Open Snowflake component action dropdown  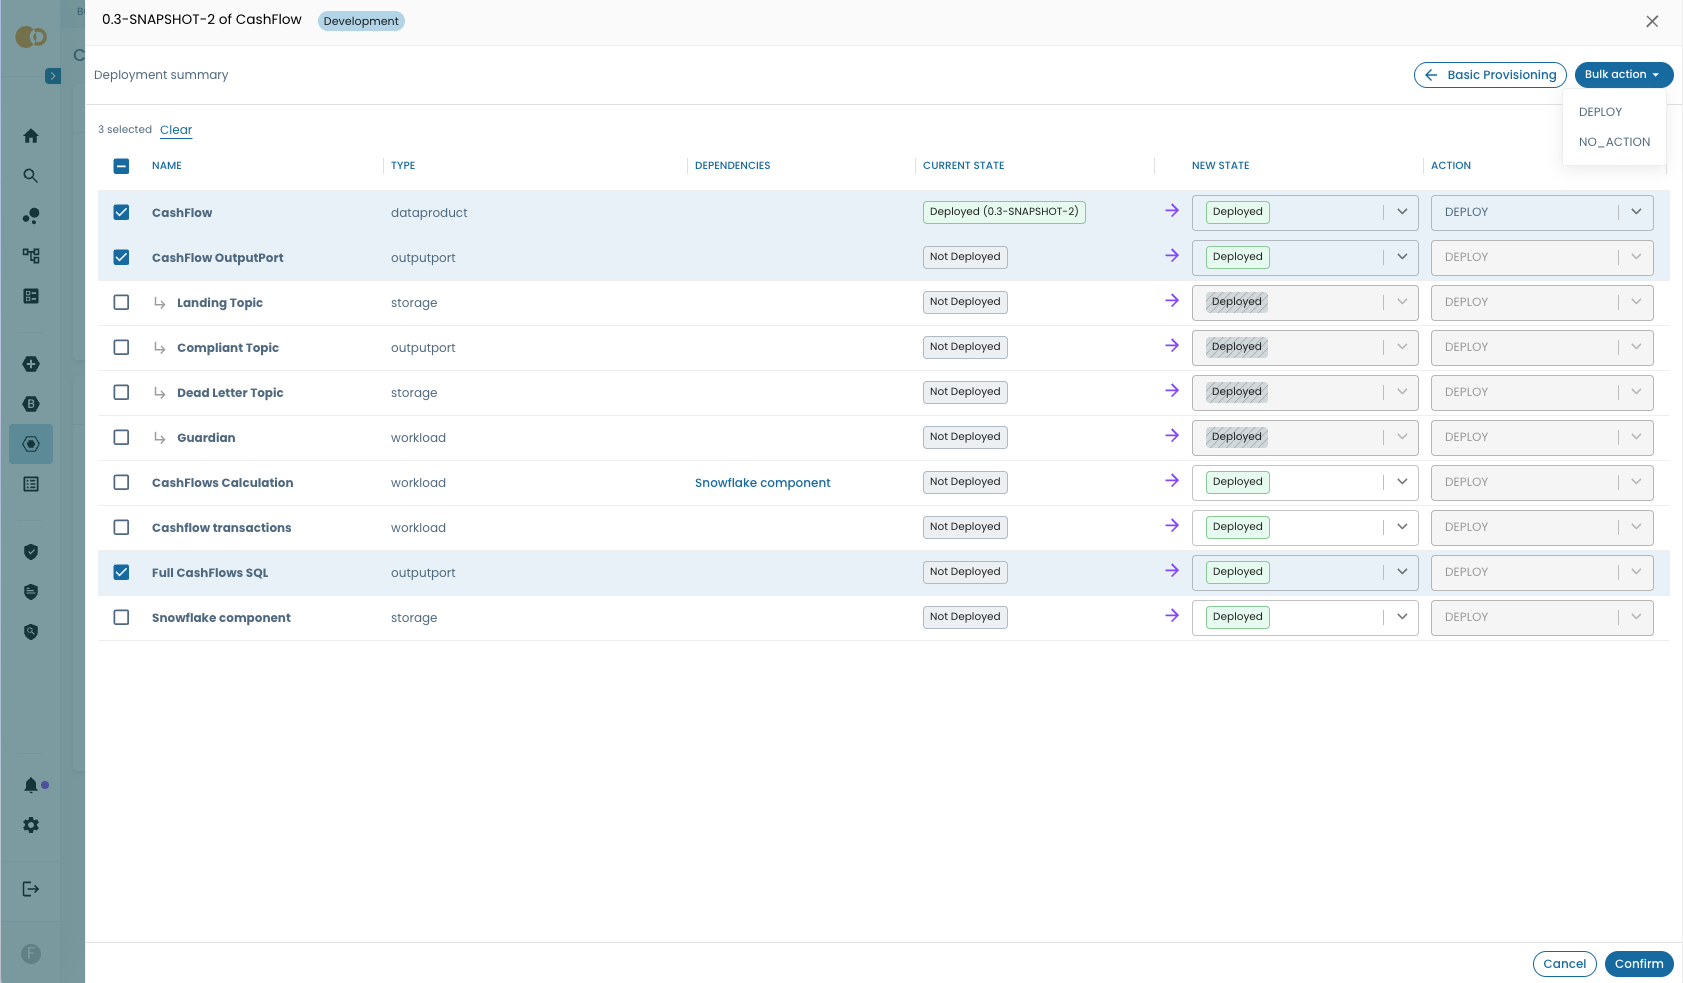(1542, 617)
